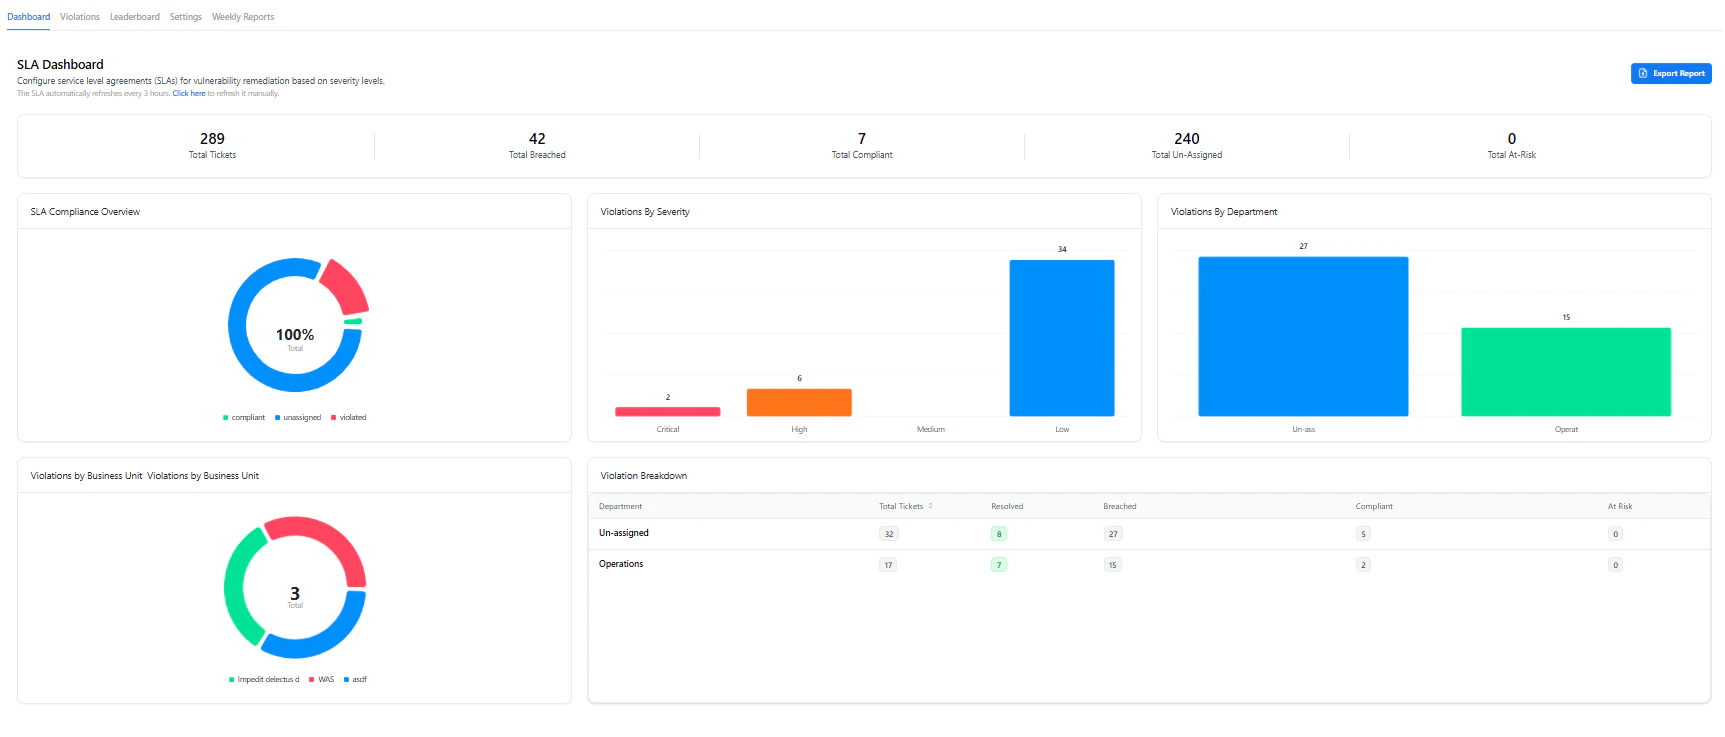
Task: Click the 289 Total Tickets stat
Action: coord(212,145)
